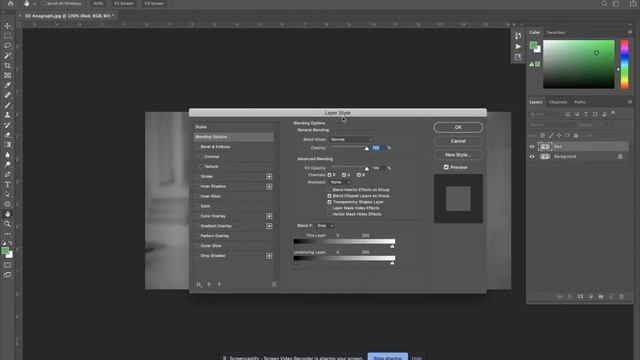Select the Move tool
The height and width of the screenshot is (360, 640).
tap(7, 26)
